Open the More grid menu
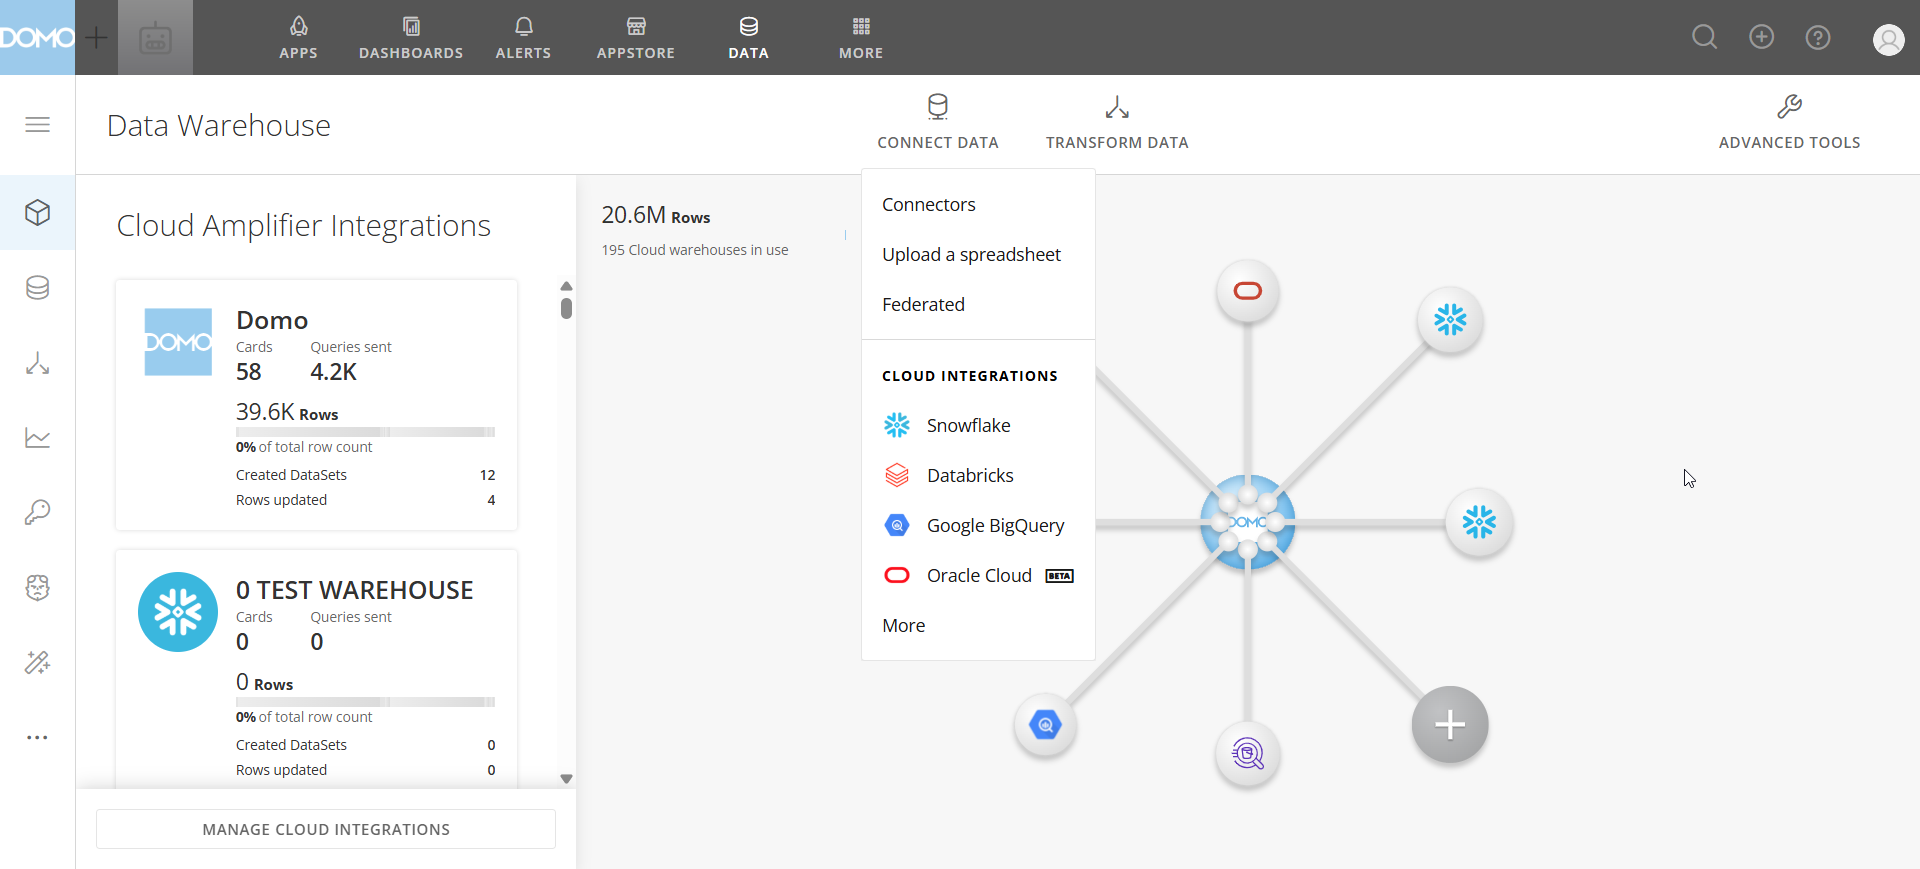 [861, 38]
